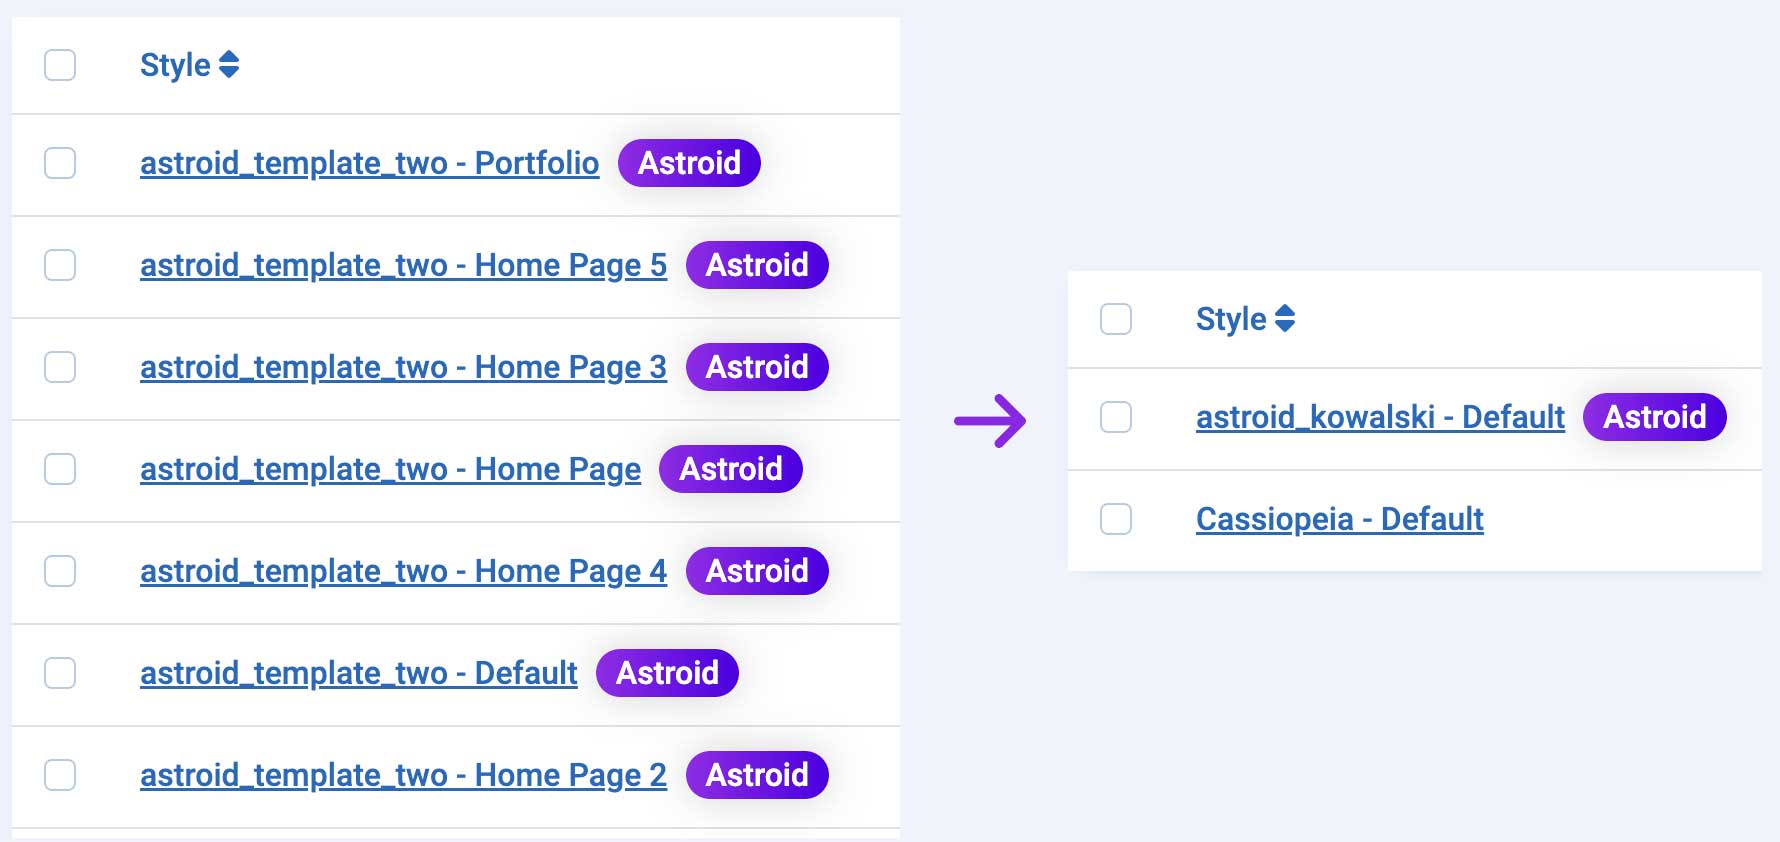Image resolution: width=1780 pixels, height=842 pixels.
Task: Sort by the right Style column header
Action: point(1232,319)
